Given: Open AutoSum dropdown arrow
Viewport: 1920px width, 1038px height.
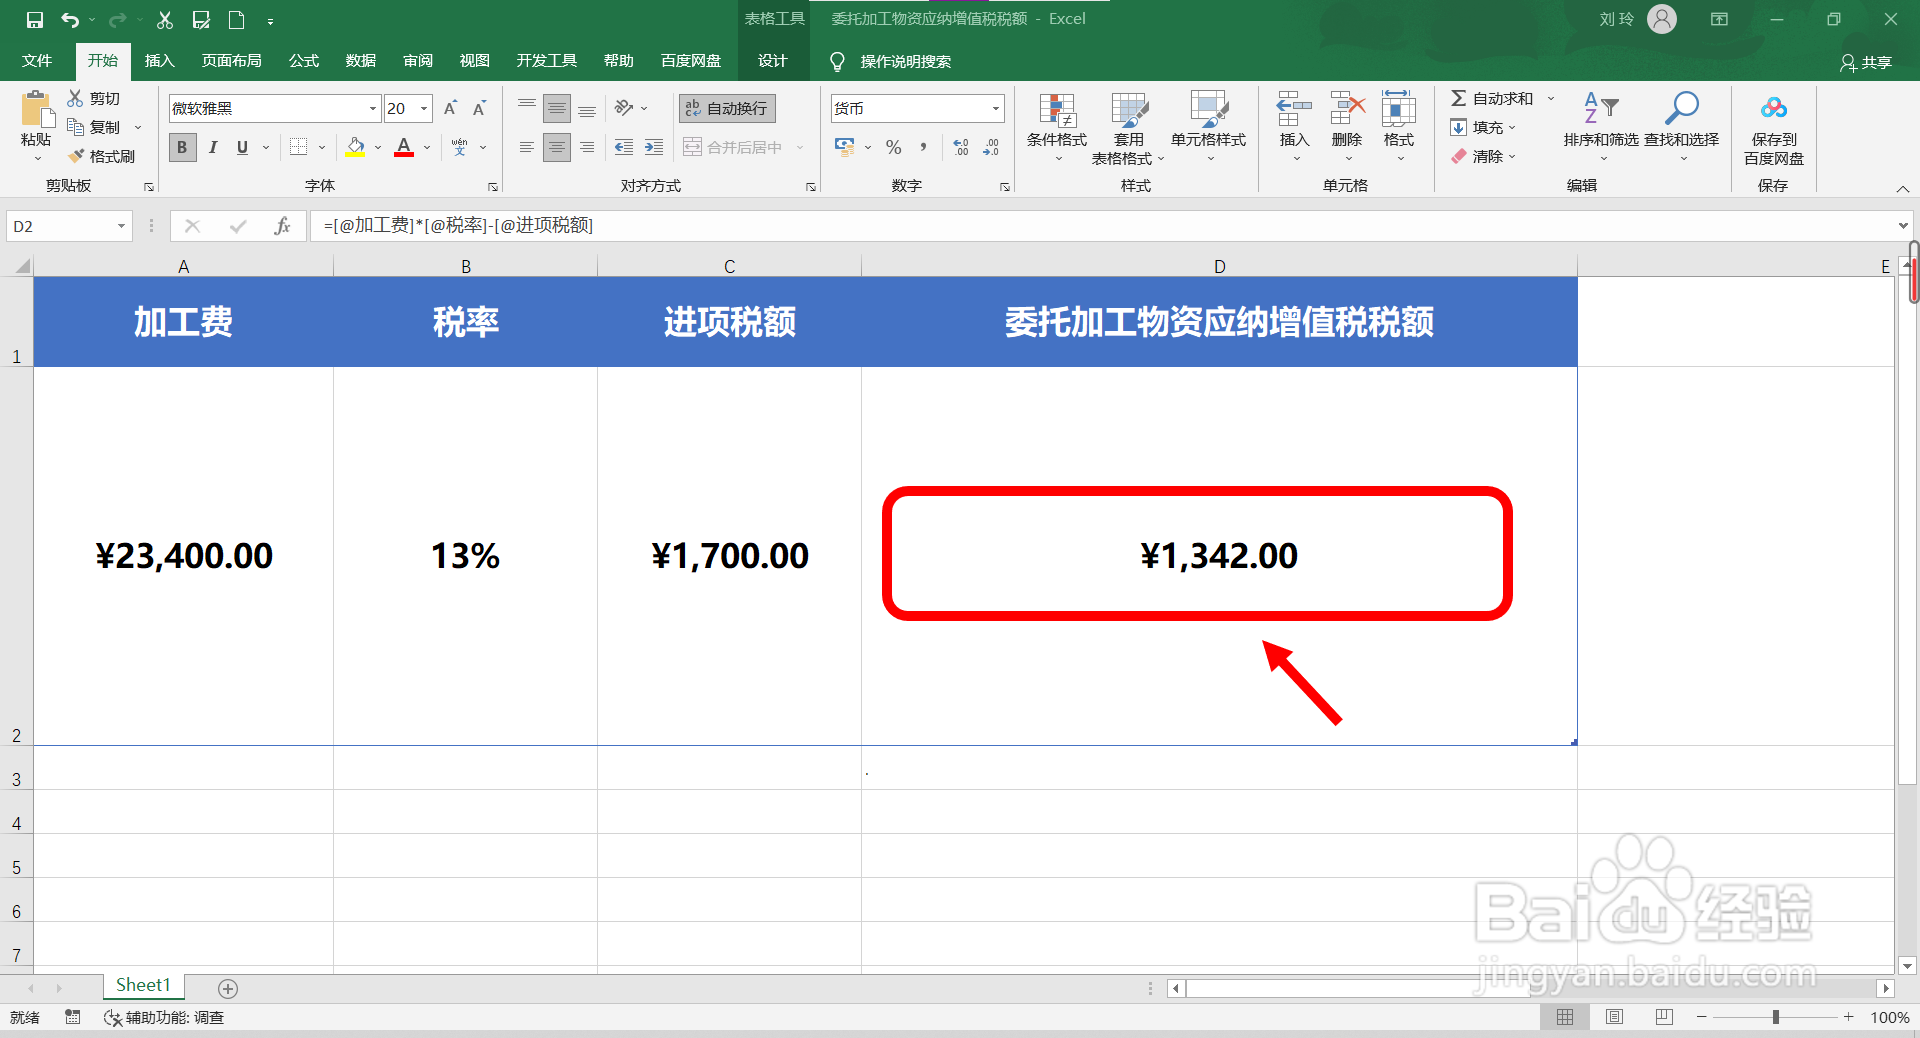Looking at the screenshot, I should tap(1551, 98).
